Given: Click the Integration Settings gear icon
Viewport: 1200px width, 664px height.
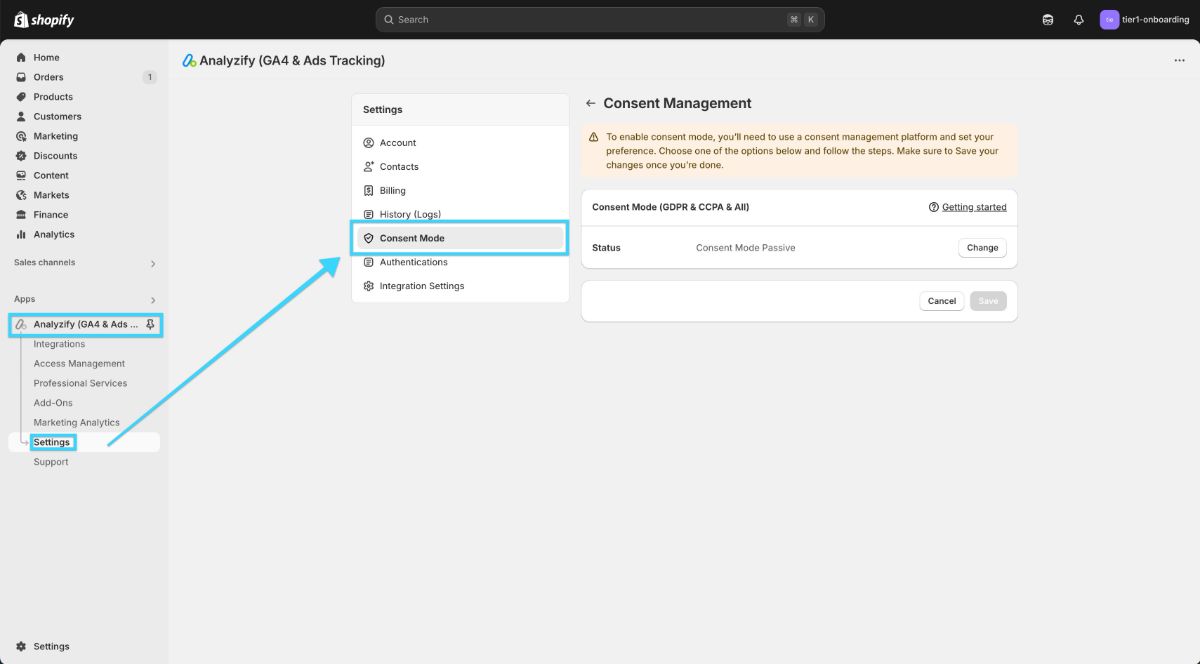Looking at the screenshot, I should pyautogui.click(x=369, y=286).
